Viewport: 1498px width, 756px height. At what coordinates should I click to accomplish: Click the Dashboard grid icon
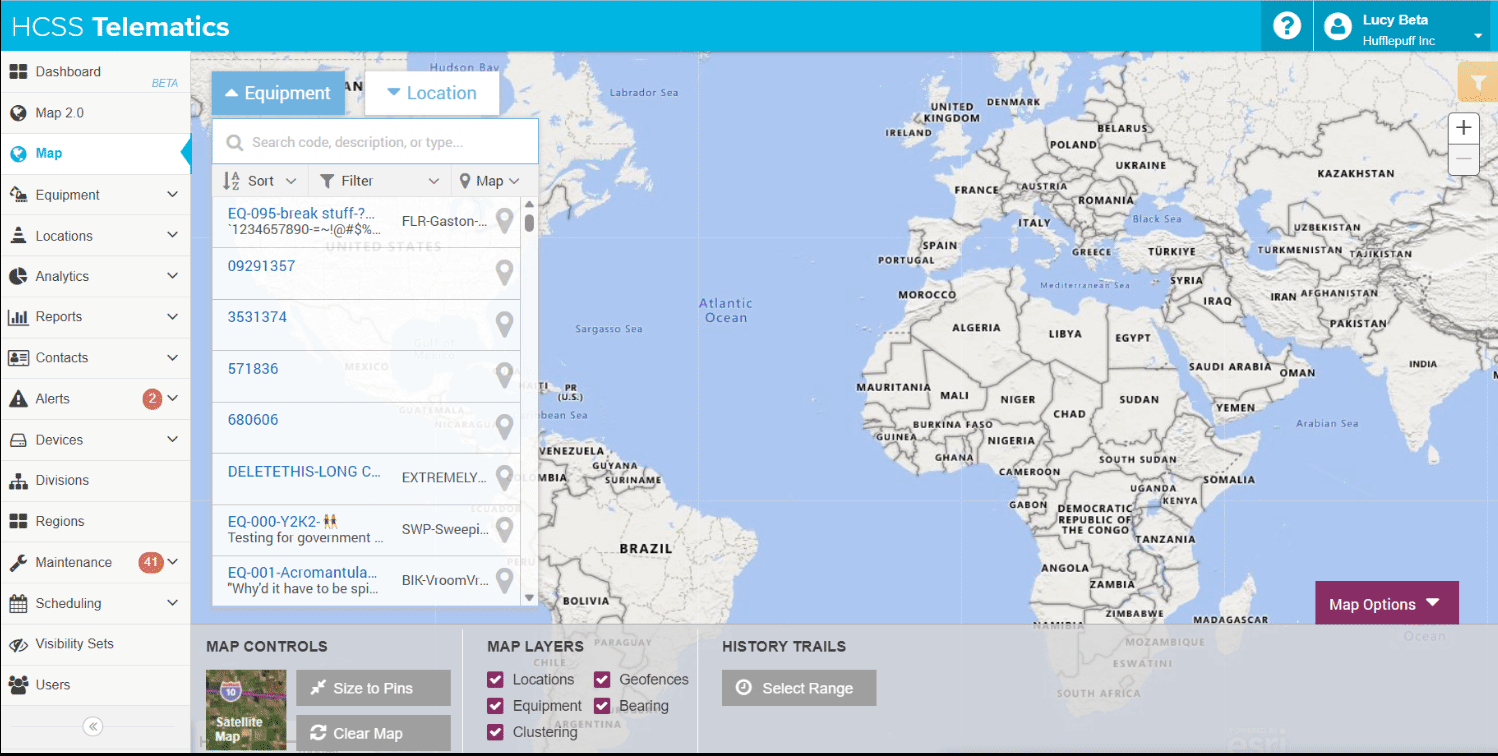point(18,72)
